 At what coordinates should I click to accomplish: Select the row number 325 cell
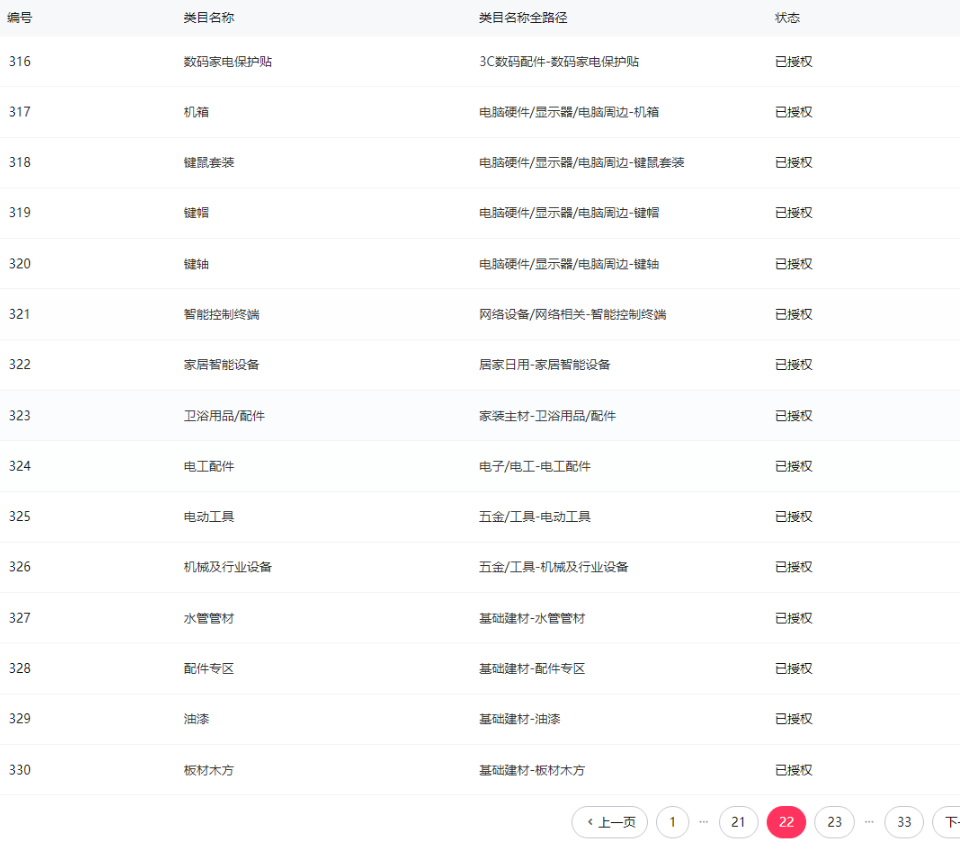20,516
